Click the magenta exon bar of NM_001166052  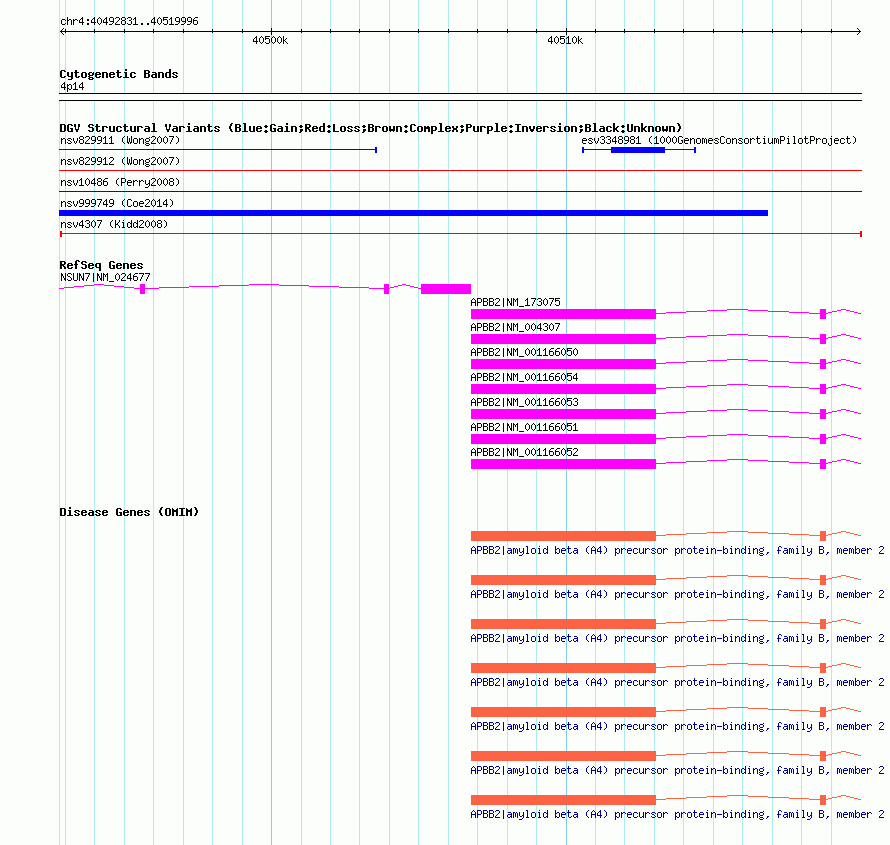563,464
